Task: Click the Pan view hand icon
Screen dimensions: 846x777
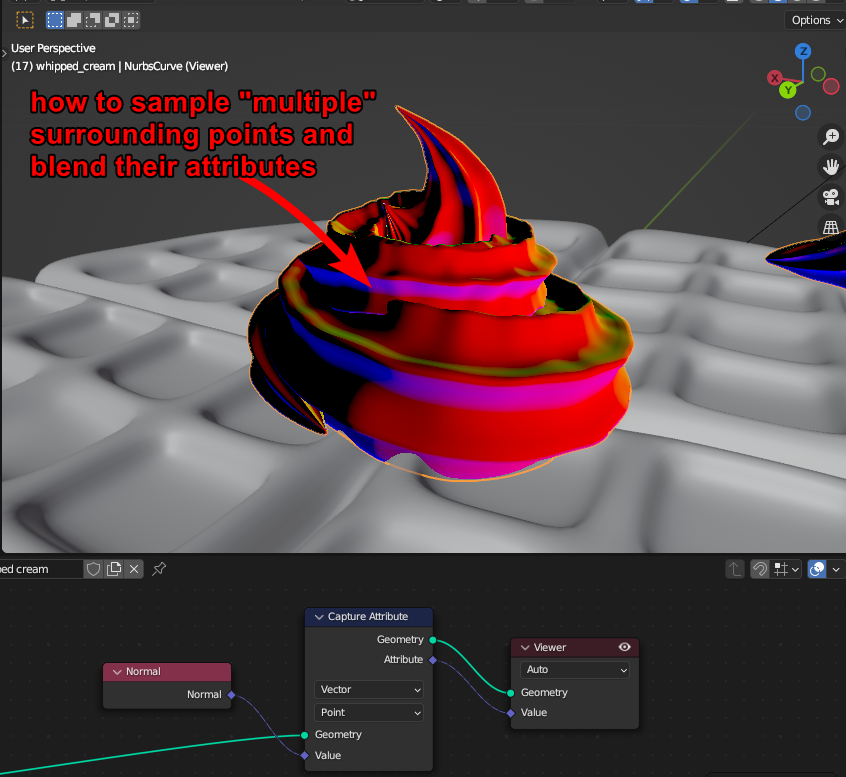Action: [831, 167]
